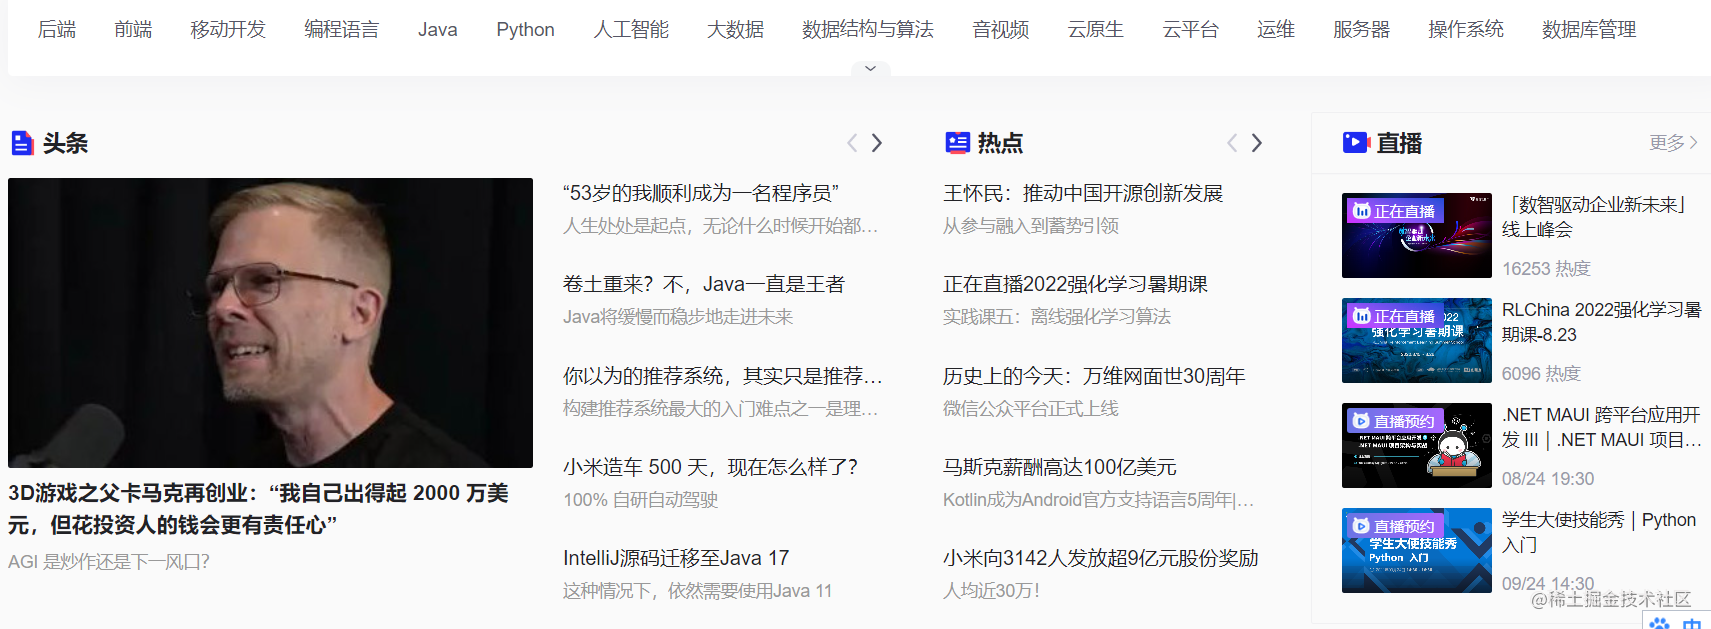Switch to 编程语言 category
Screen dimensions: 1711x629
[x=342, y=30]
